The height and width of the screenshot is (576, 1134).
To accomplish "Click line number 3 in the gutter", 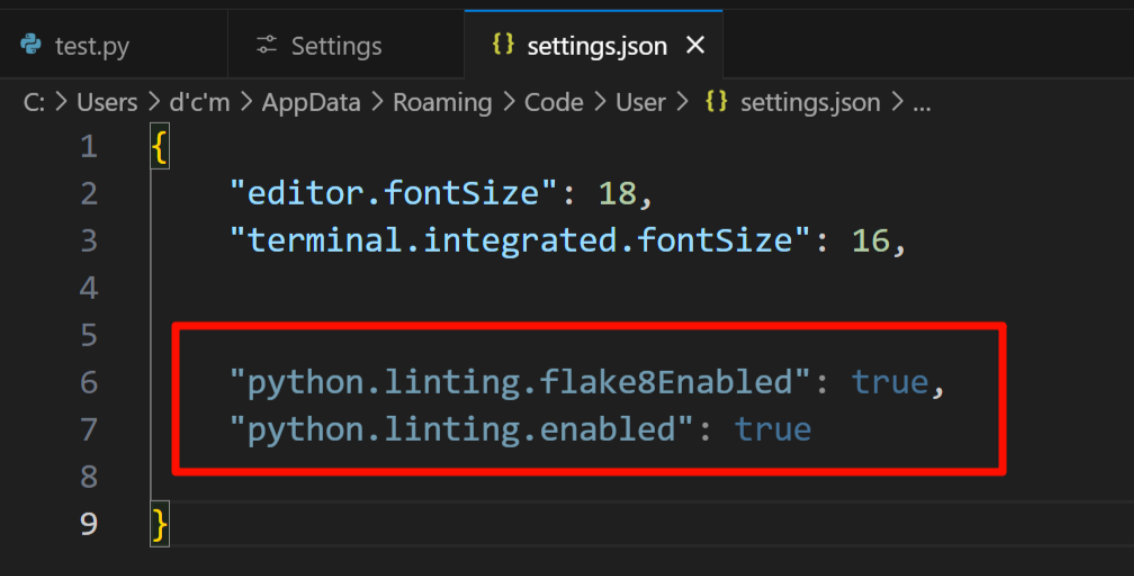I will pyautogui.click(x=89, y=241).
